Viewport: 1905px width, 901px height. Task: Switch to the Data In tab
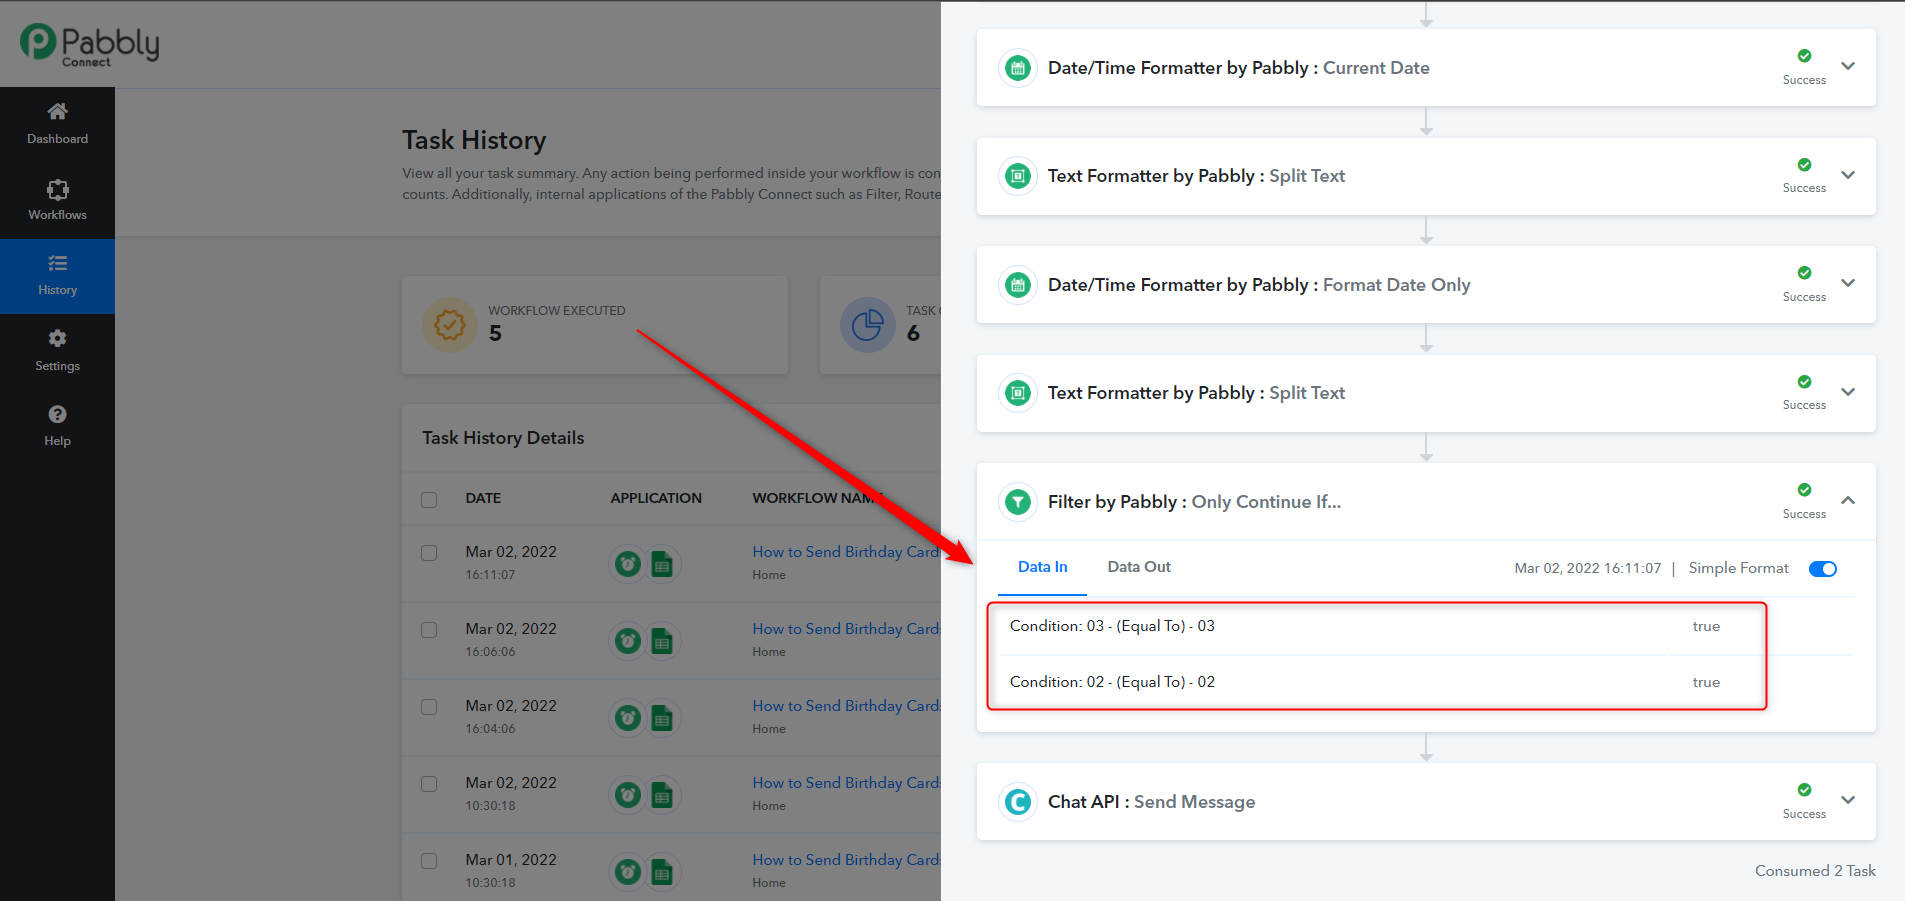(1042, 567)
